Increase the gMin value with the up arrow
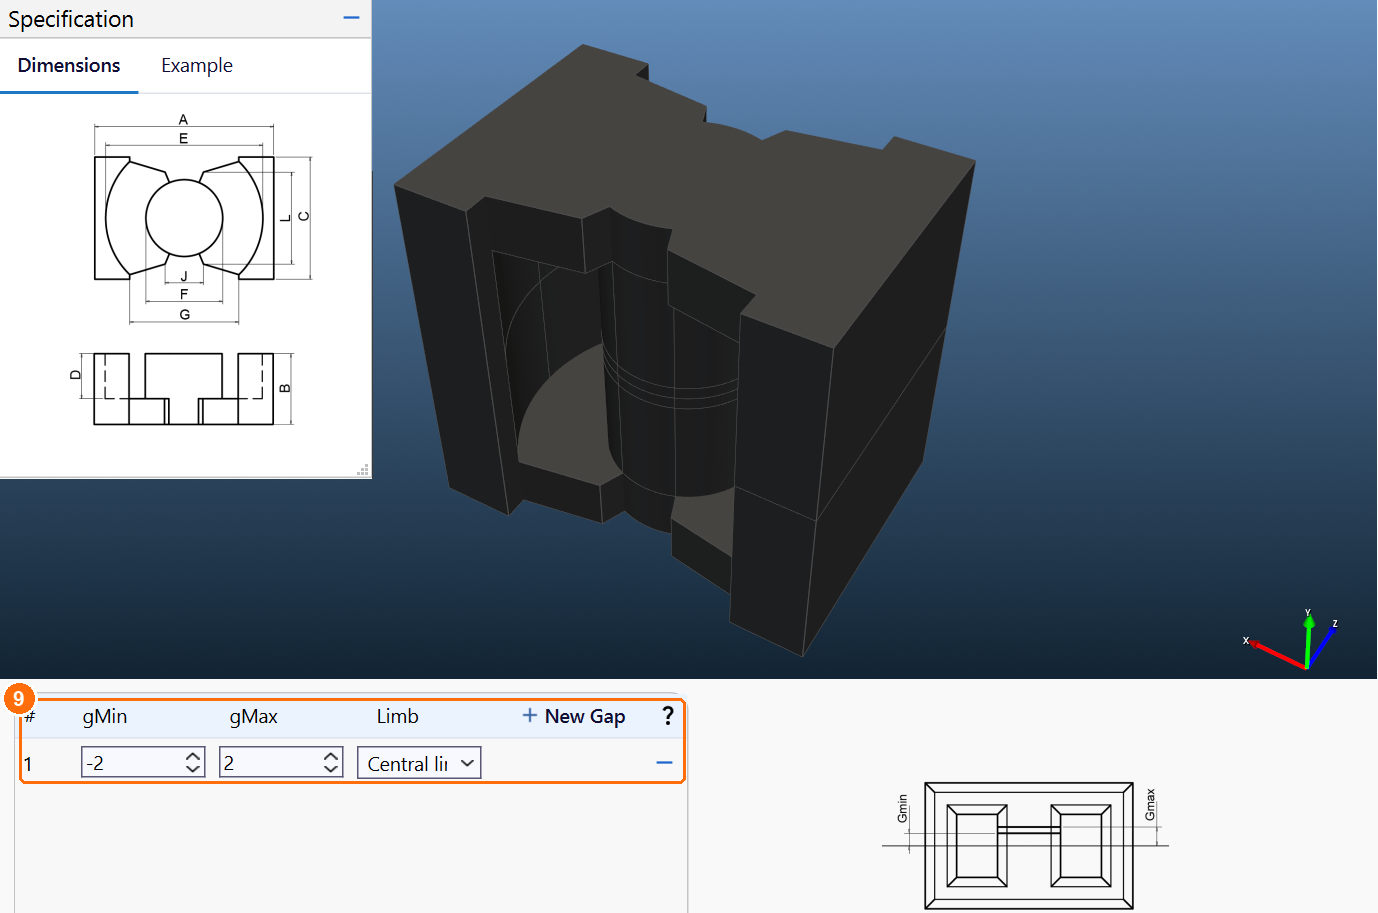Image resolution: width=1378 pixels, height=913 pixels. (x=193, y=756)
